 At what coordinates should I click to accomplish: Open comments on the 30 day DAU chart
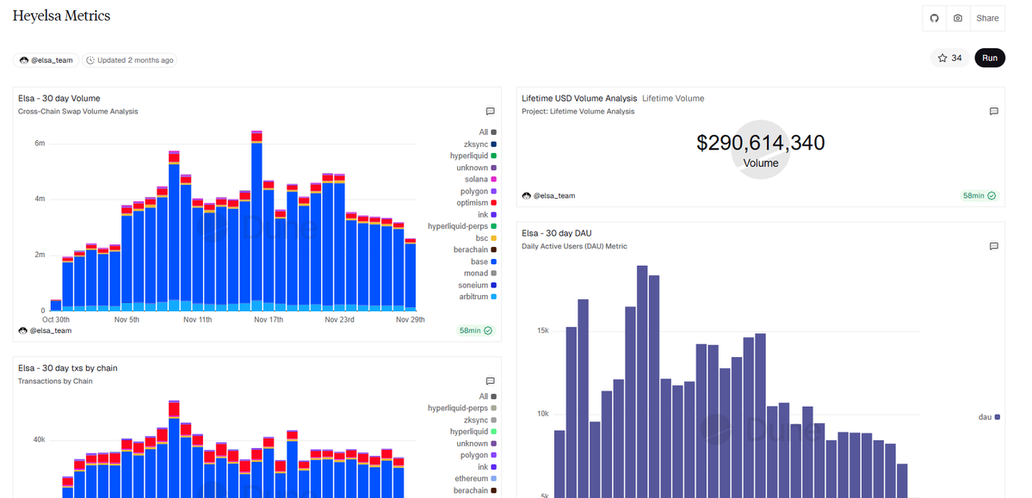click(x=993, y=245)
